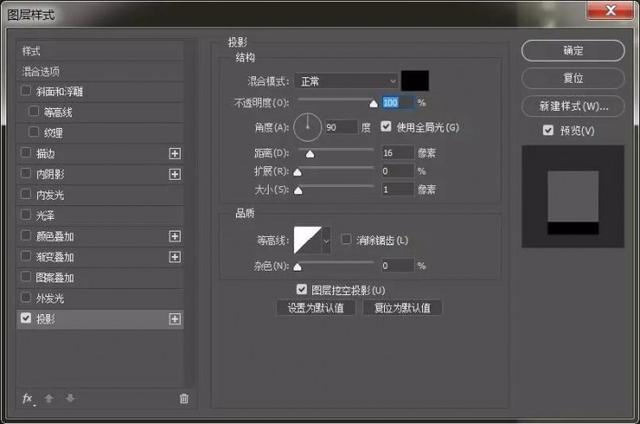
Task: Click the plus icon next to 内阴影
Action: coord(175,174)
